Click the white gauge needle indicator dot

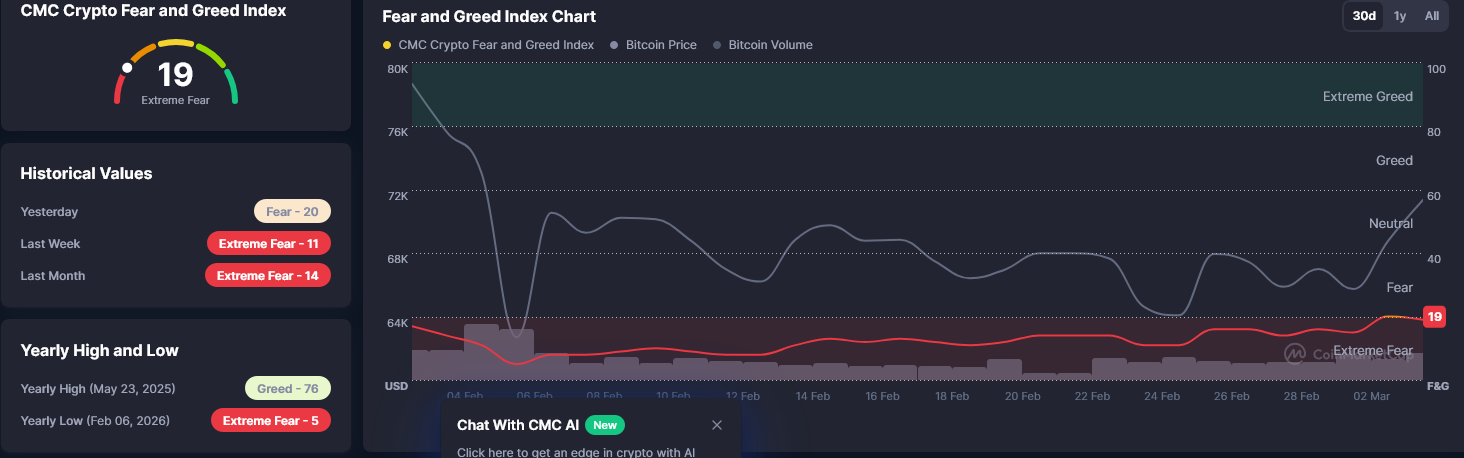pos(127,68)
